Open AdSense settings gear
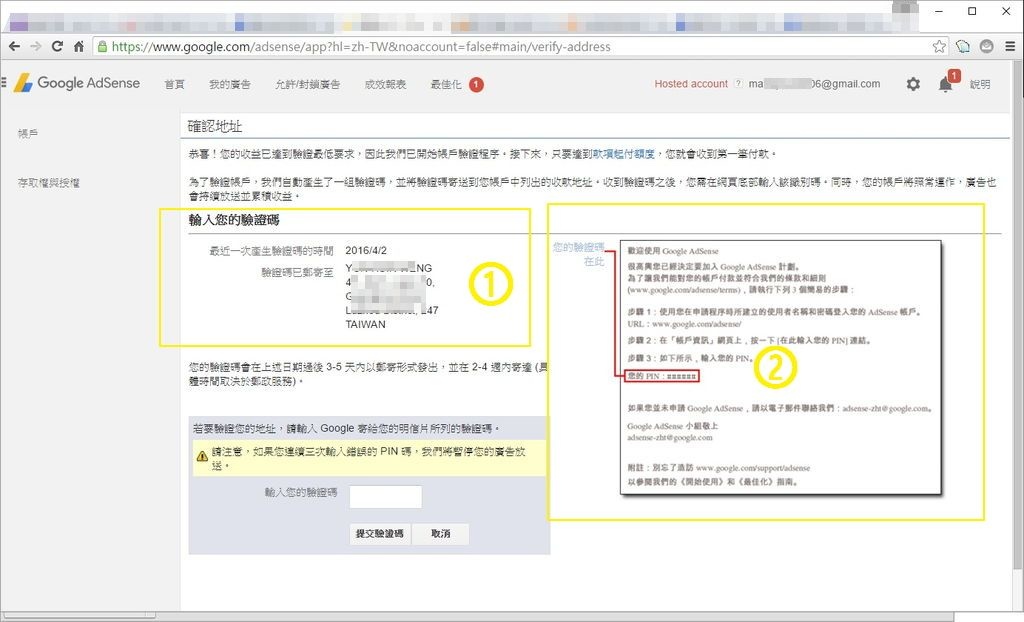1024x622 pixels. coord(913,84)
